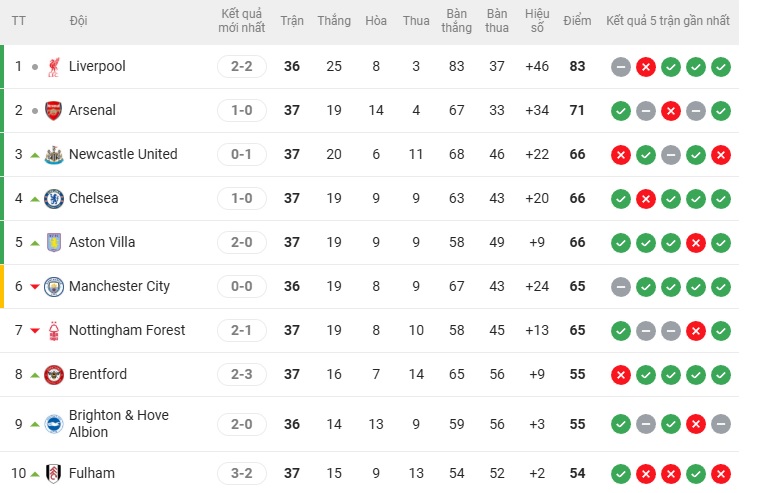Screen dimensions: 758x493
Task: Click the Aston Villa crest icon
Action: 54,243
